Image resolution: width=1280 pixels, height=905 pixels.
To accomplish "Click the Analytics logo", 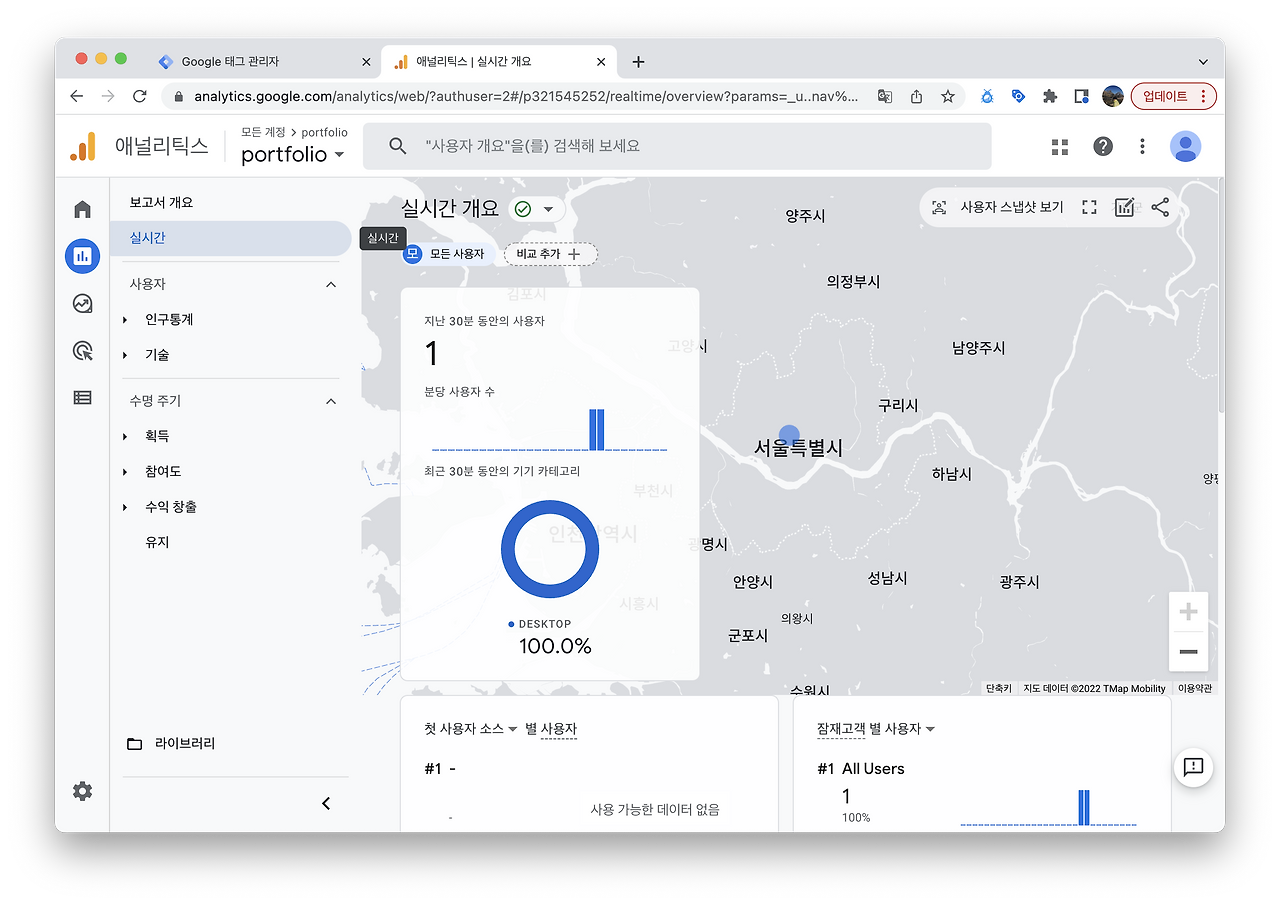I will click(x=82, y=147).
